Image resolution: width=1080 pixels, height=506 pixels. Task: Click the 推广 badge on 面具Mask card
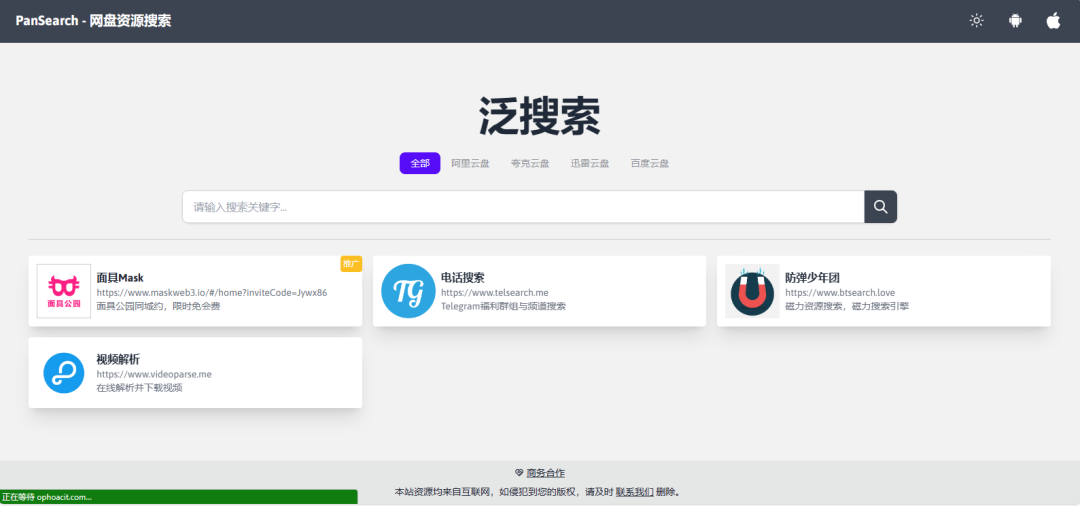point(351,264)
